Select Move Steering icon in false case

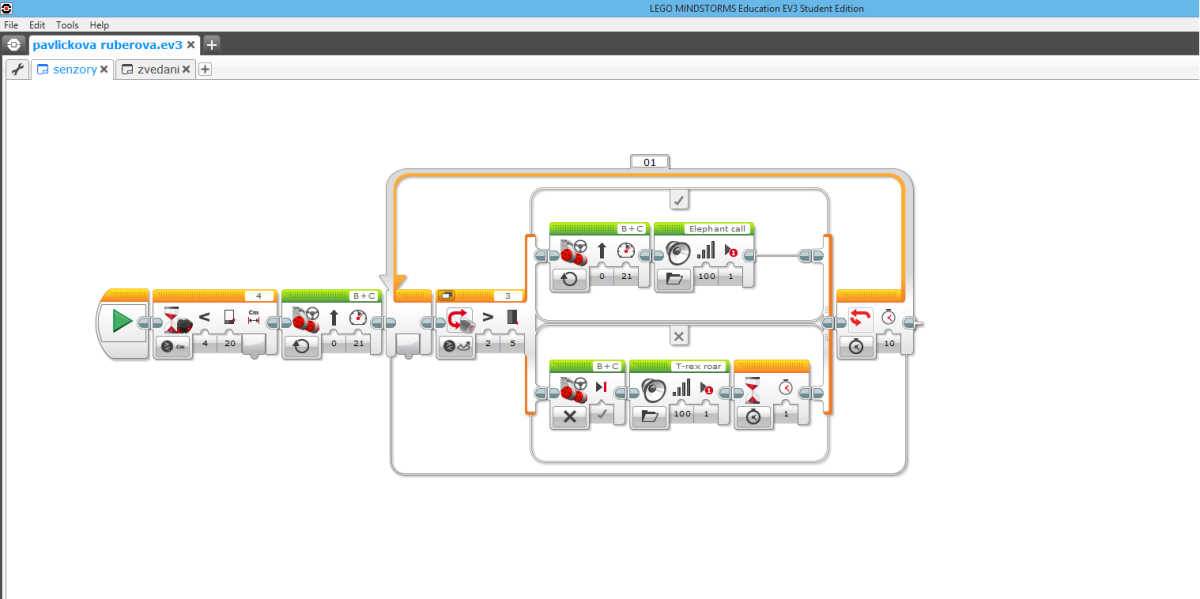point(572,388)
